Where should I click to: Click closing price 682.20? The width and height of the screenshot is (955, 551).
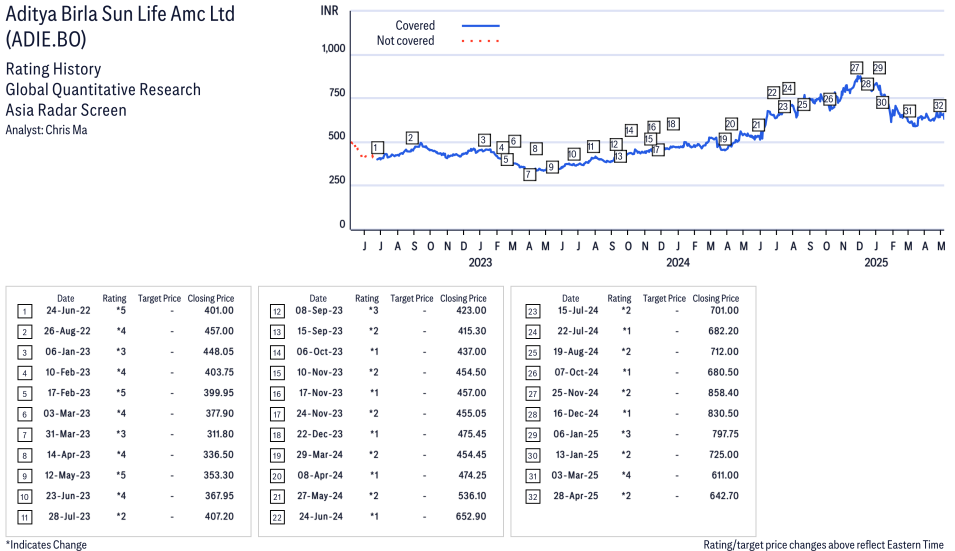(724, 331)
